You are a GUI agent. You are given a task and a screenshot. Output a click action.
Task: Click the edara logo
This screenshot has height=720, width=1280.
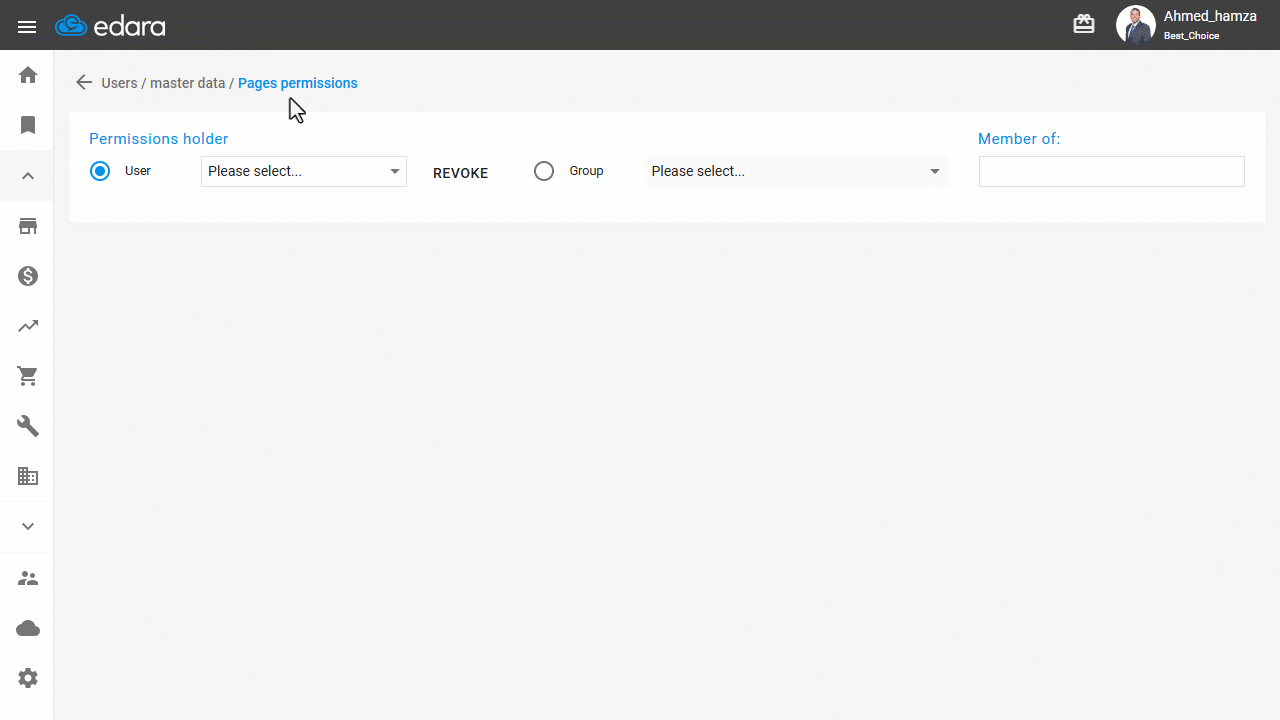point(110,26)
